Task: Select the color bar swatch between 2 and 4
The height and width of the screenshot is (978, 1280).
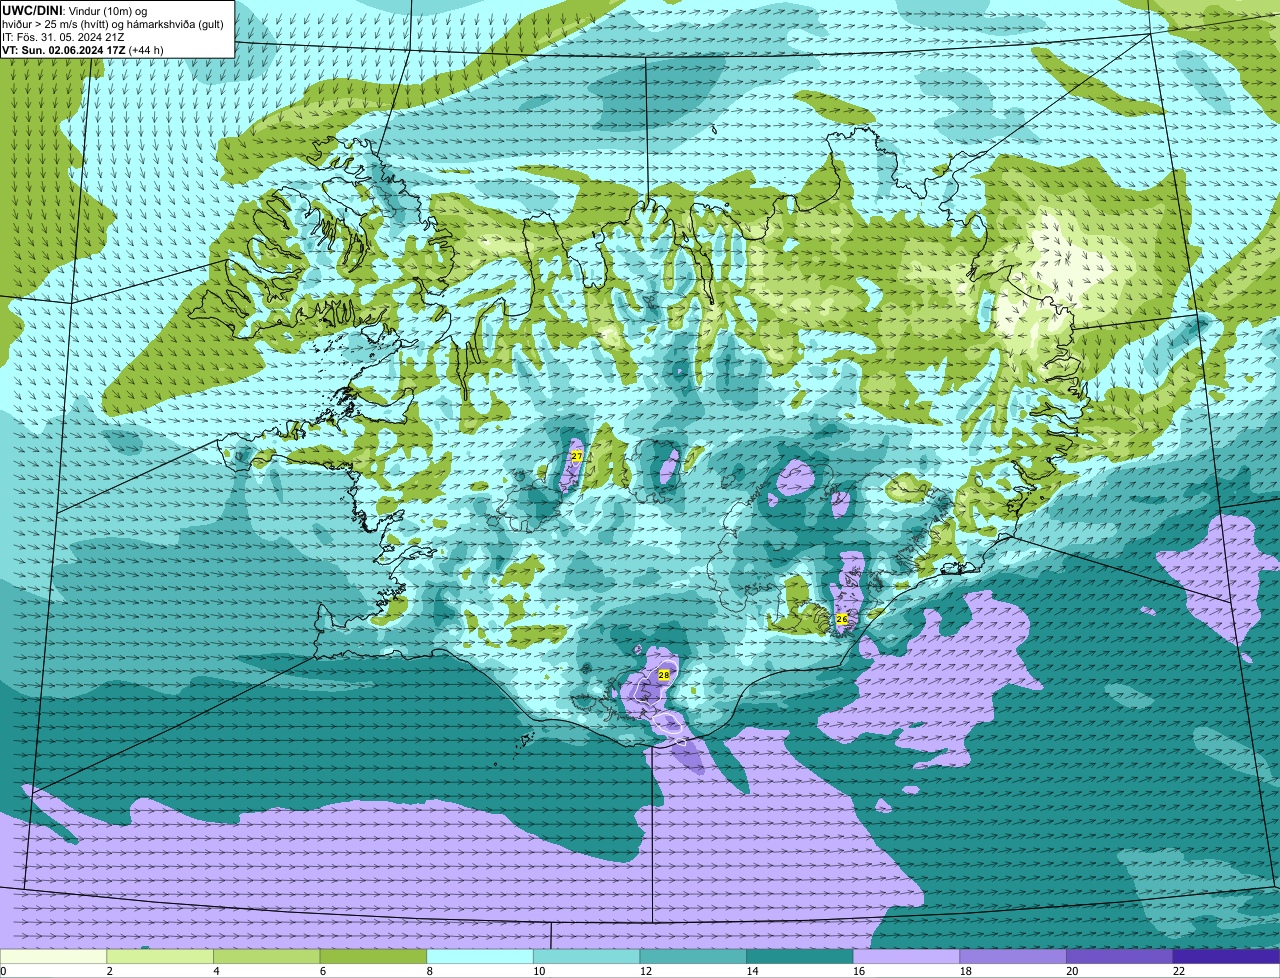Action: (160, 956)
